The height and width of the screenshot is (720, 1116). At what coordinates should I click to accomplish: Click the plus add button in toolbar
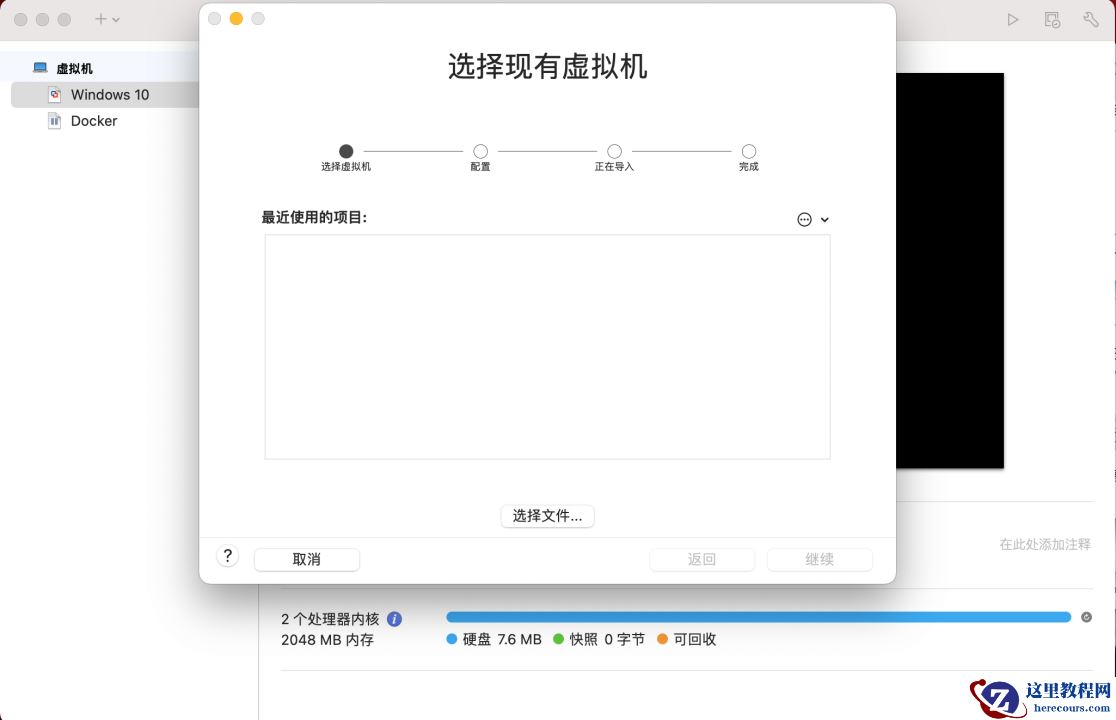coord(100,19)
